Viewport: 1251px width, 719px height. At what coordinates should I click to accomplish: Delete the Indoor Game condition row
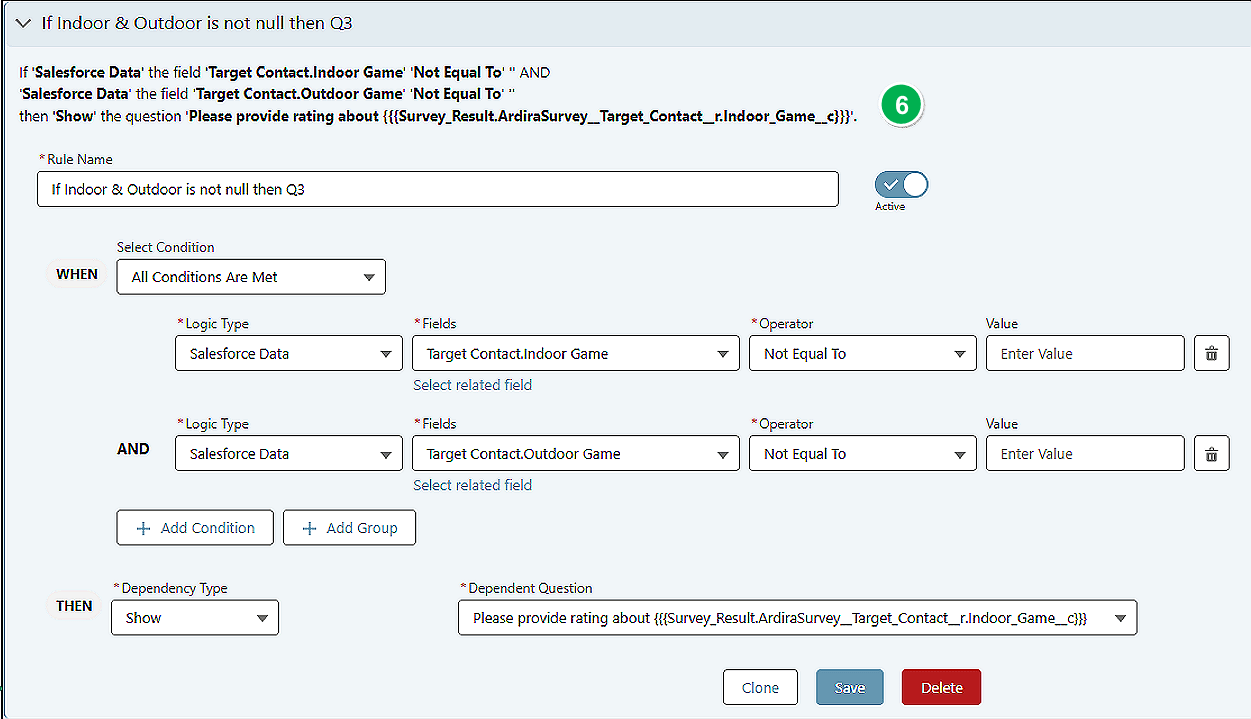tap(1211, 353)
